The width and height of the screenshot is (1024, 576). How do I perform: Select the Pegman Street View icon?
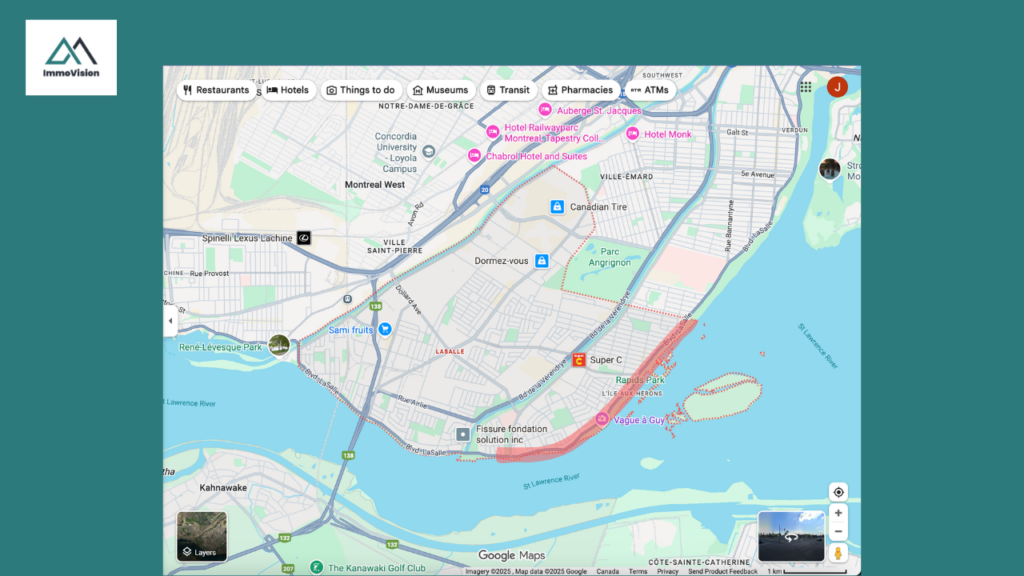pyautogui.click(x=838, y=552)
